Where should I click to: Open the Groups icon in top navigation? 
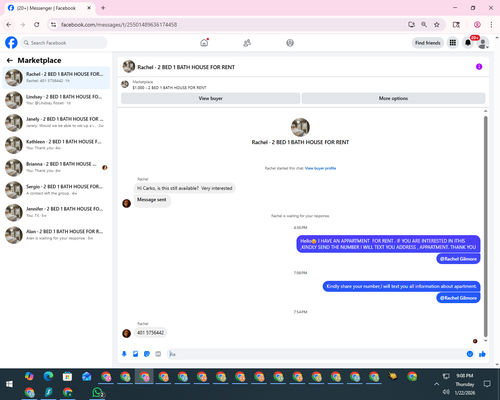[x=290, y=43]
